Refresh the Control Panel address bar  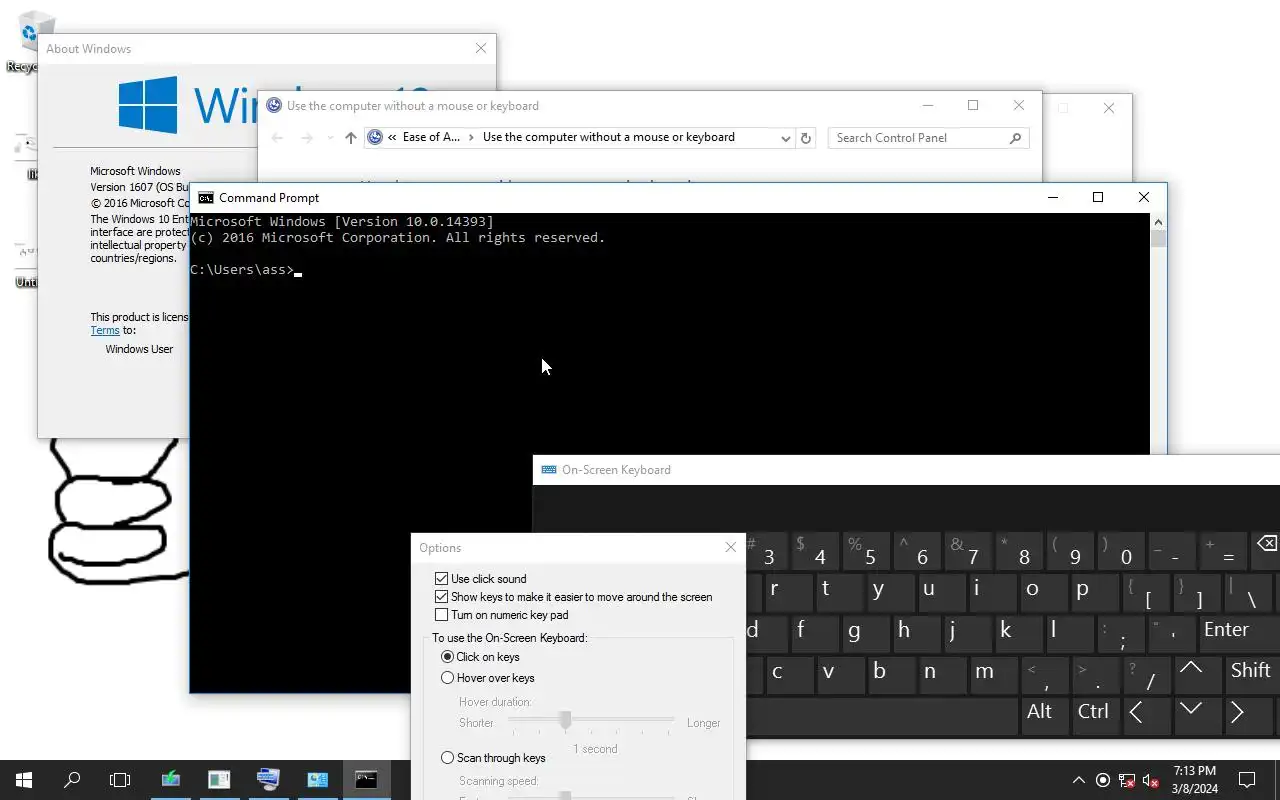tap(806, 138)
